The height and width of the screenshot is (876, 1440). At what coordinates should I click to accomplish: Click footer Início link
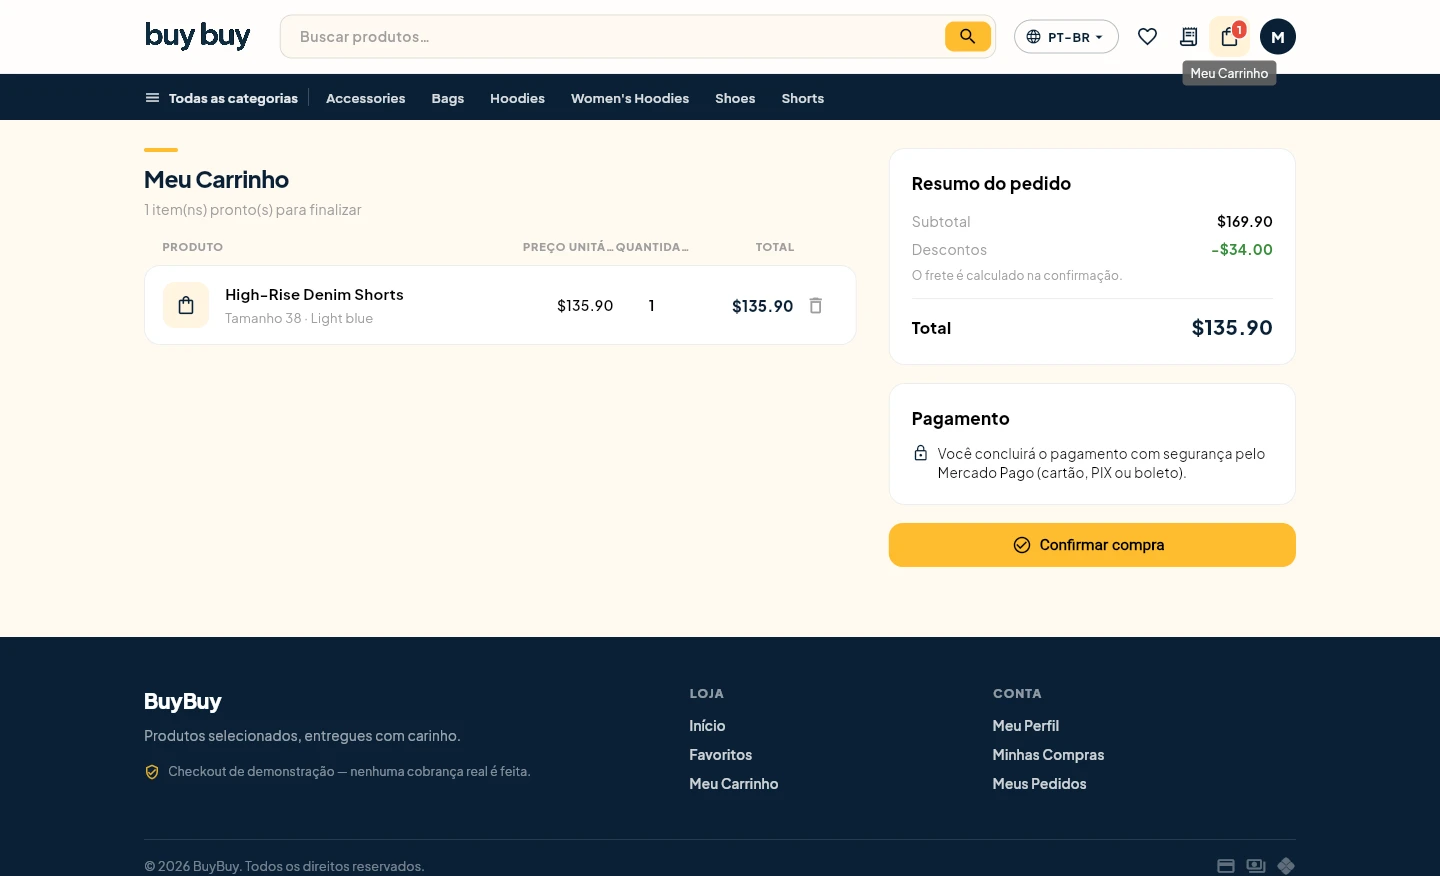(707, 726)
